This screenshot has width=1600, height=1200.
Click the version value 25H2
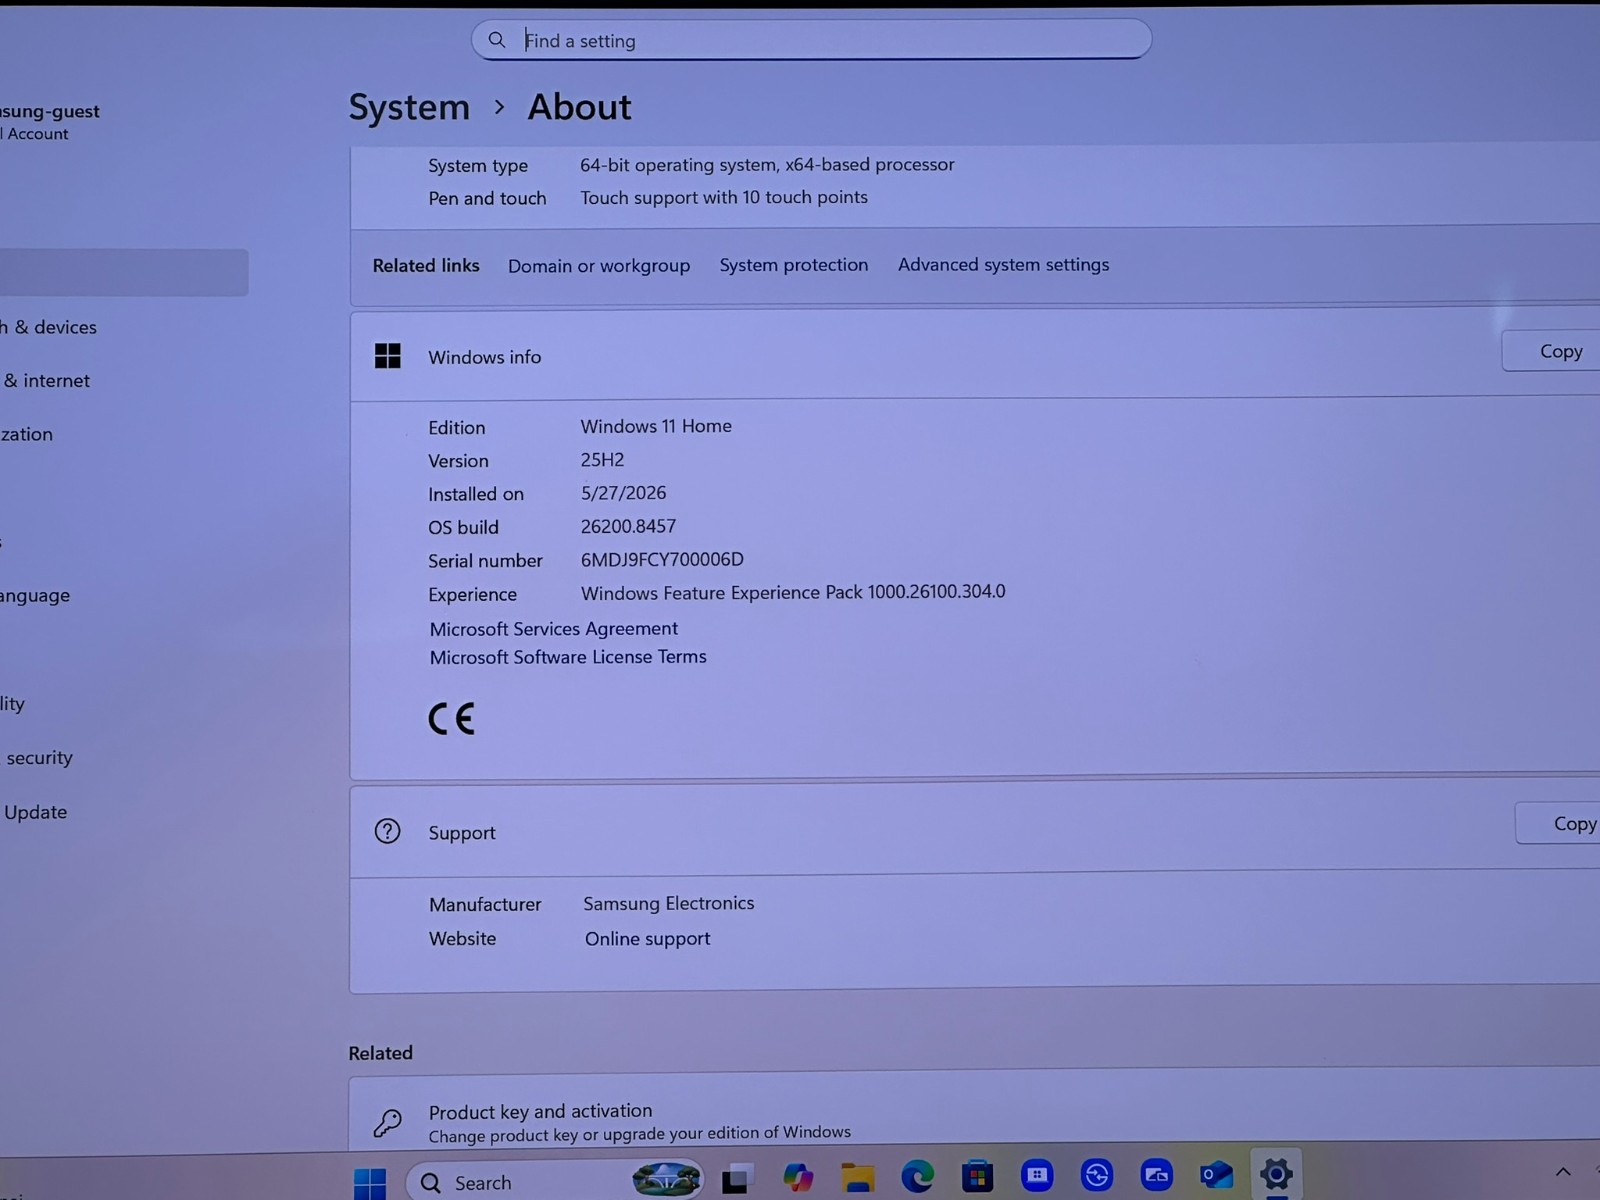(x=602, y=460)
